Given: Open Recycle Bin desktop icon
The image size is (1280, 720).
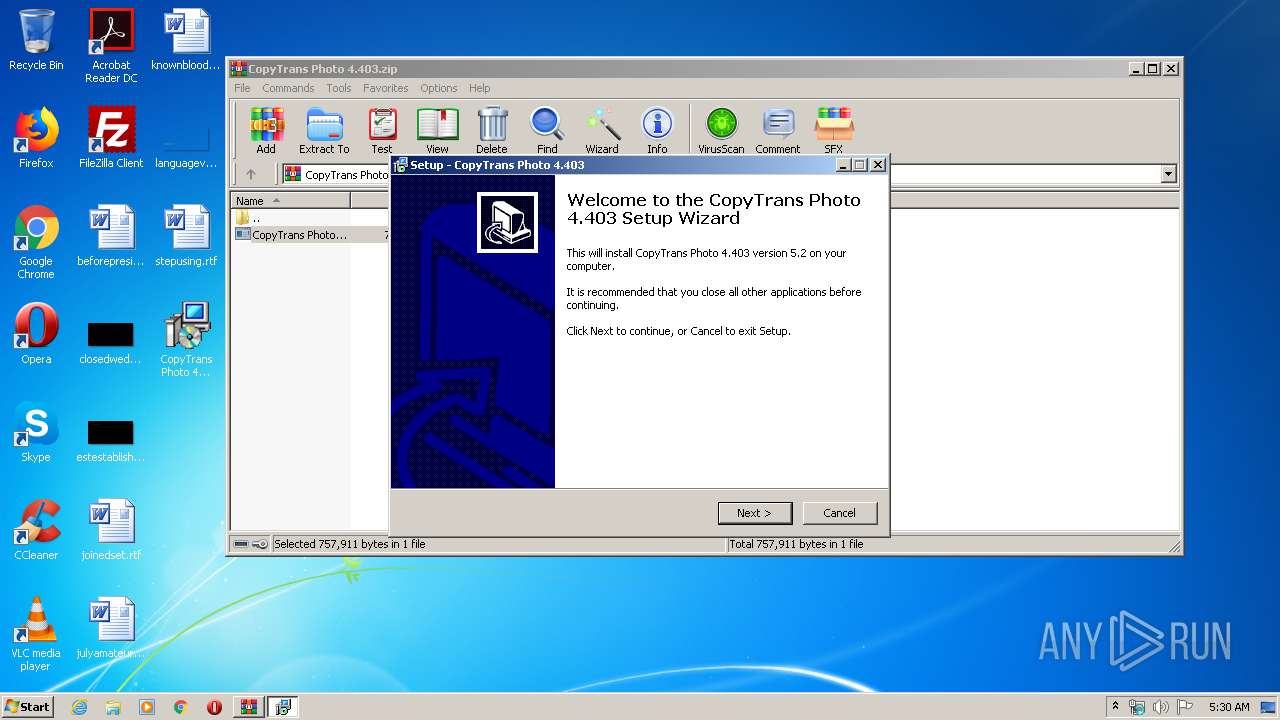Looking at the screenshot, I should pos(36,40).
